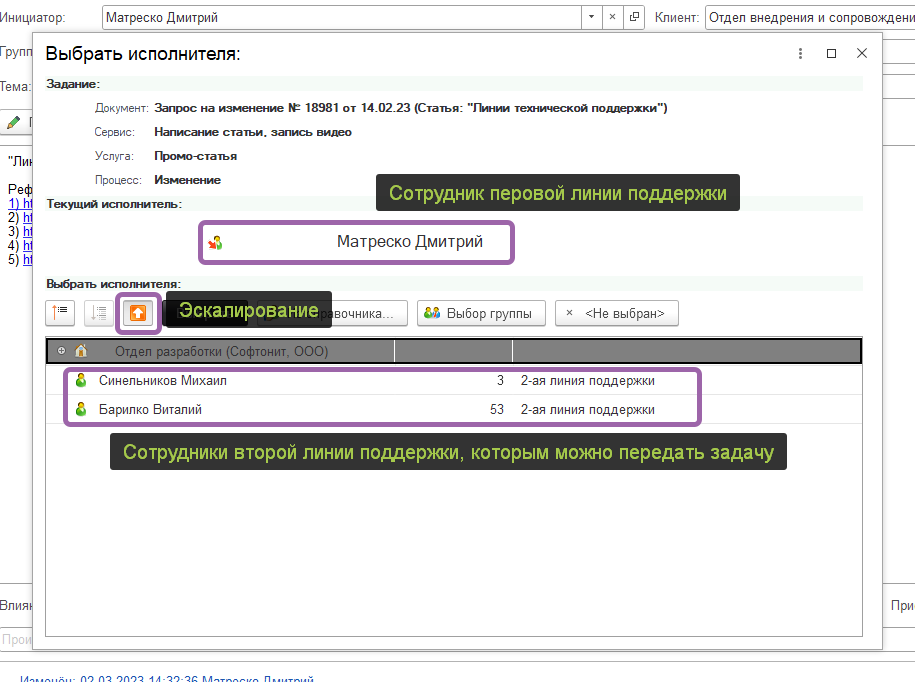Screen dimensions: 915x682
Task: Click the sort ascending list icon
Action: tap(60, 313)
